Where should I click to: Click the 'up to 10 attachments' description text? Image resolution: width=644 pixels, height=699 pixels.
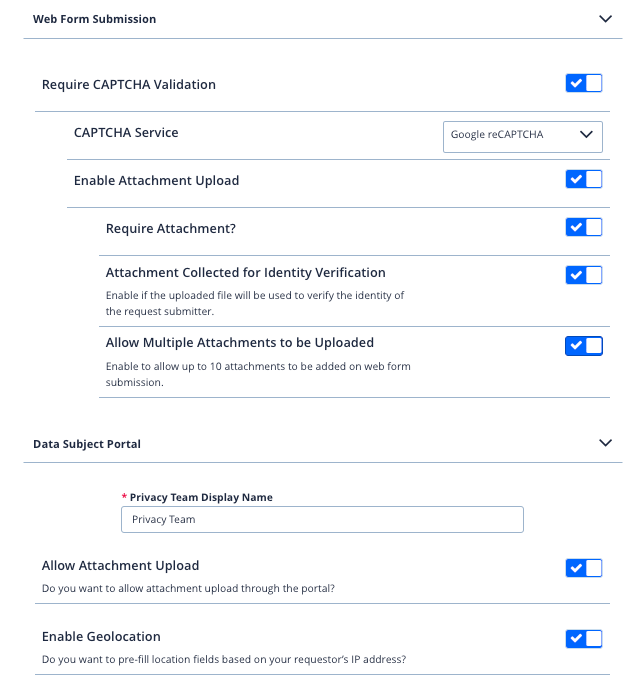click(x=258, y=374)
